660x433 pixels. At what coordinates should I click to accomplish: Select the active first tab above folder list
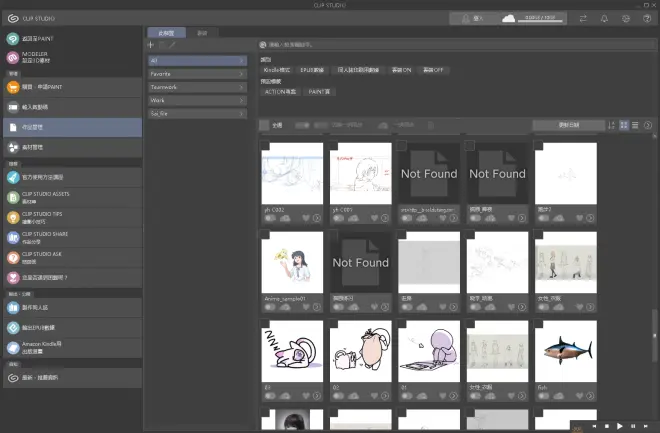[166, 33]
